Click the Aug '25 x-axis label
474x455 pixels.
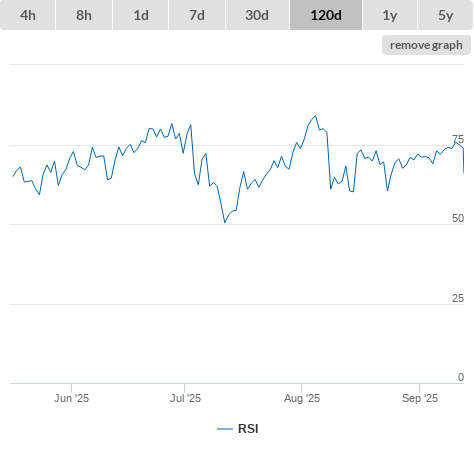(x=302, y=398)
